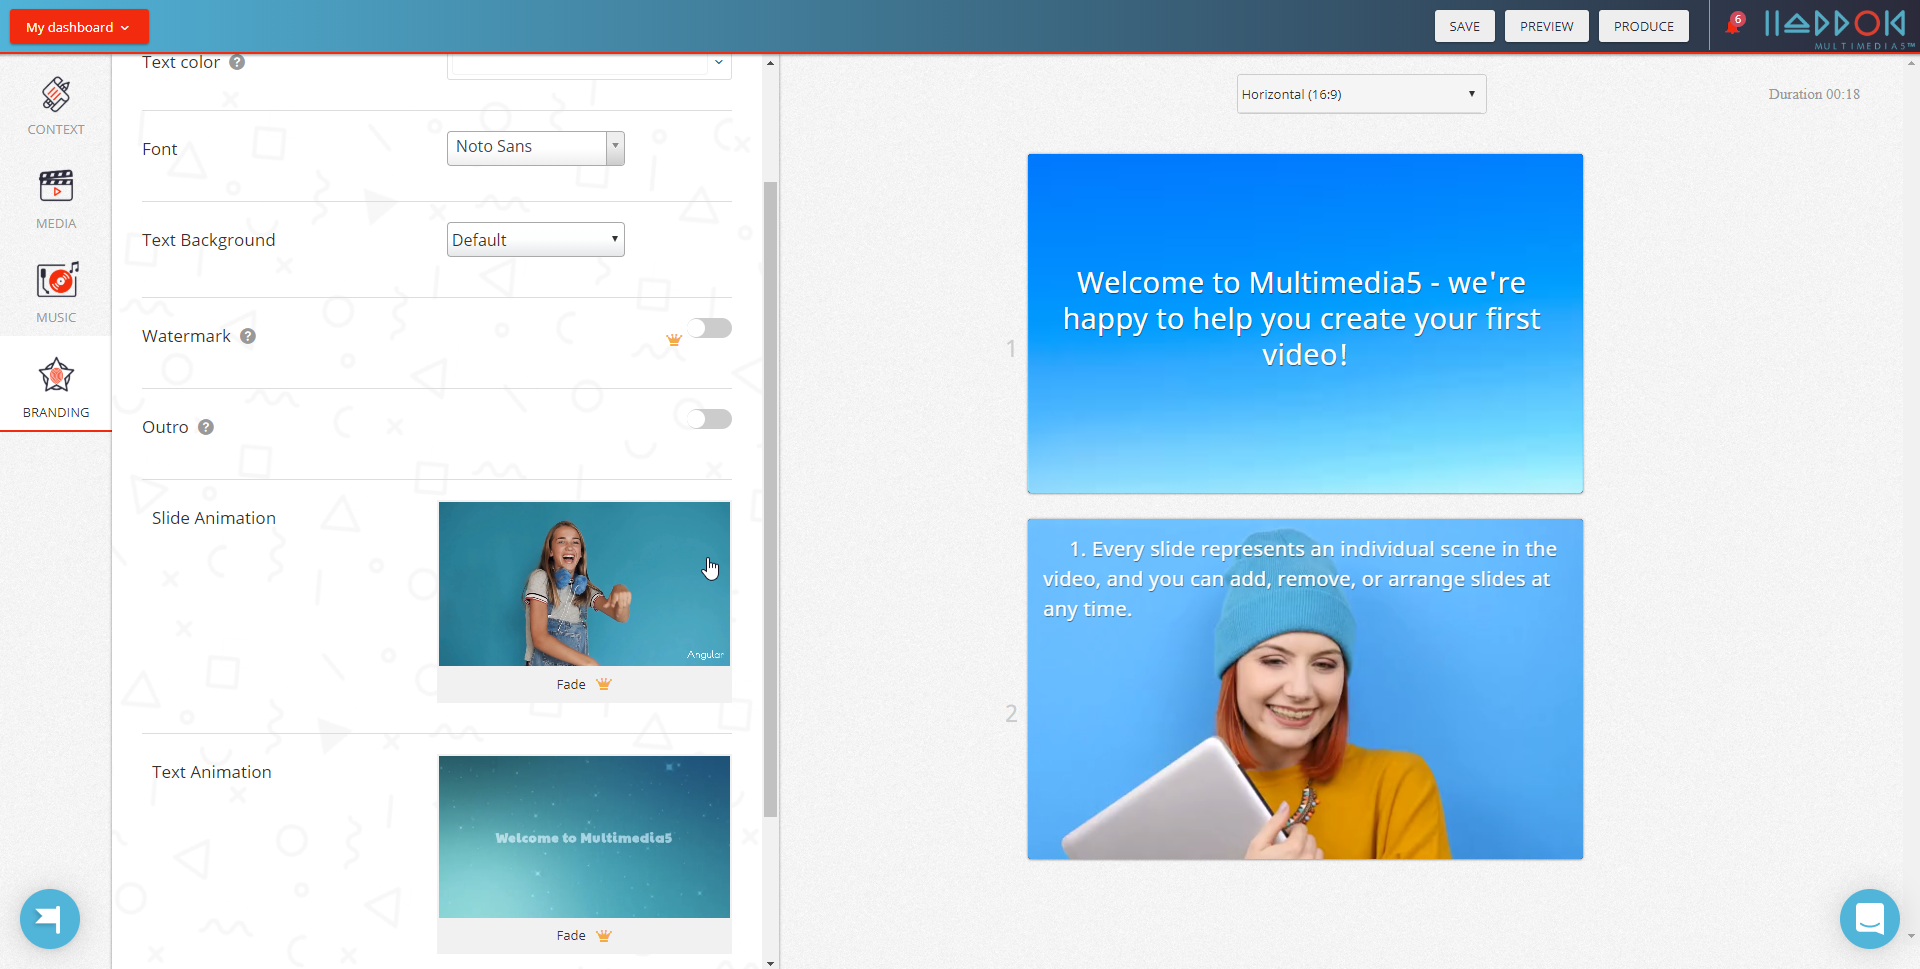Open the Font dropdown showing Noto Sans
Viewport: 1920px width, 969px height.
[535, 148]
